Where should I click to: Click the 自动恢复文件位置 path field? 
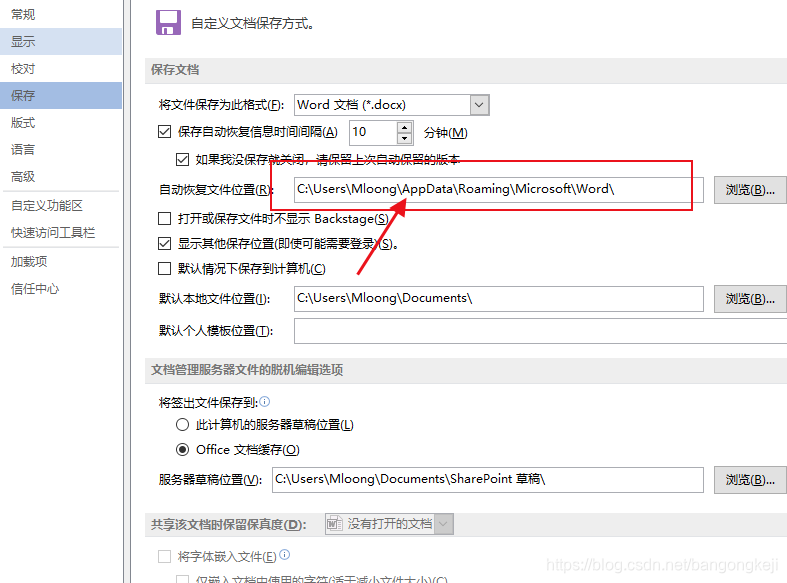pos(498,189)
